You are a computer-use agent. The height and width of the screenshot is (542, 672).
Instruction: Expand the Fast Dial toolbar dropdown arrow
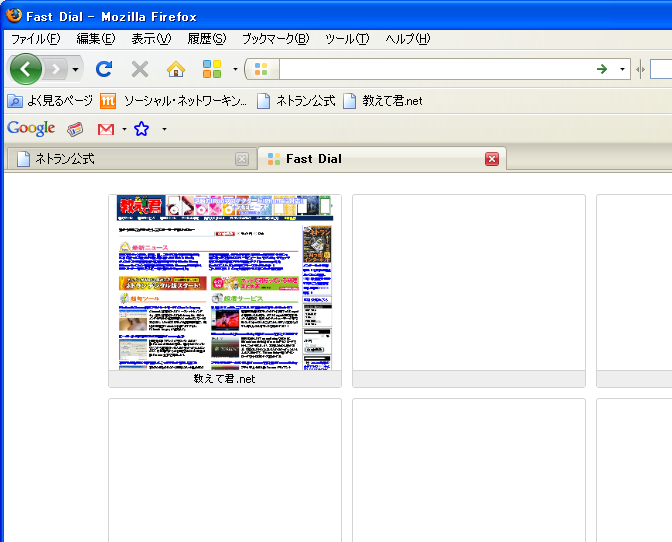(235, 69)
